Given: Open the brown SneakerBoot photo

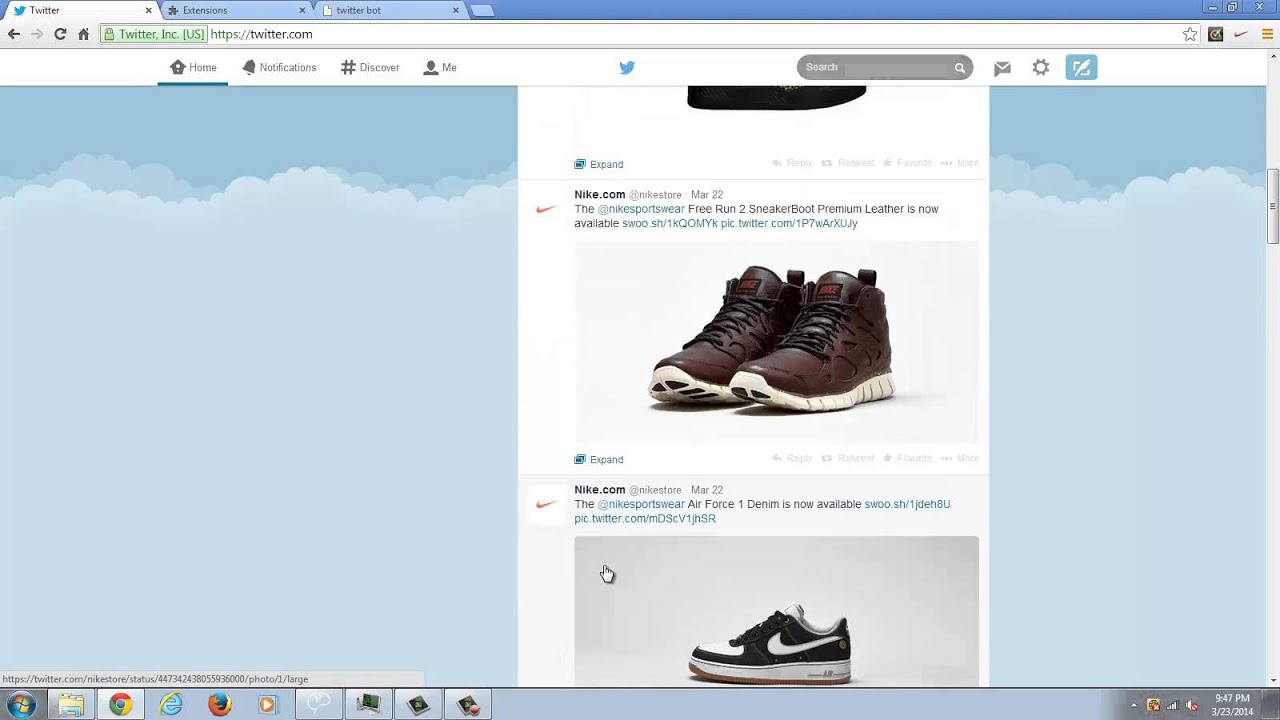Looking at the screenshot, I should point(776,342).
